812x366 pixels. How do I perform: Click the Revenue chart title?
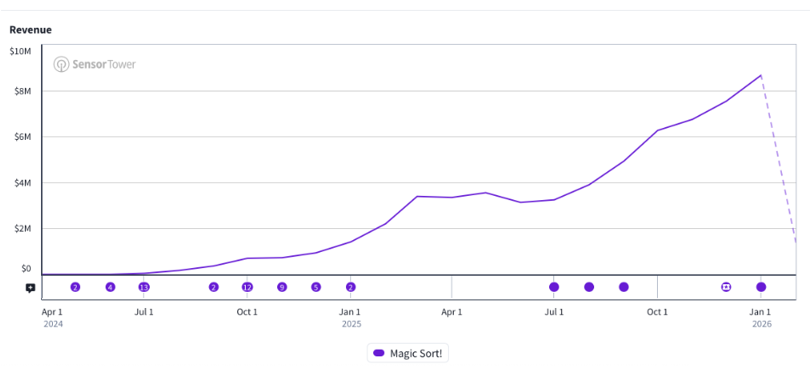coord(31,30)
